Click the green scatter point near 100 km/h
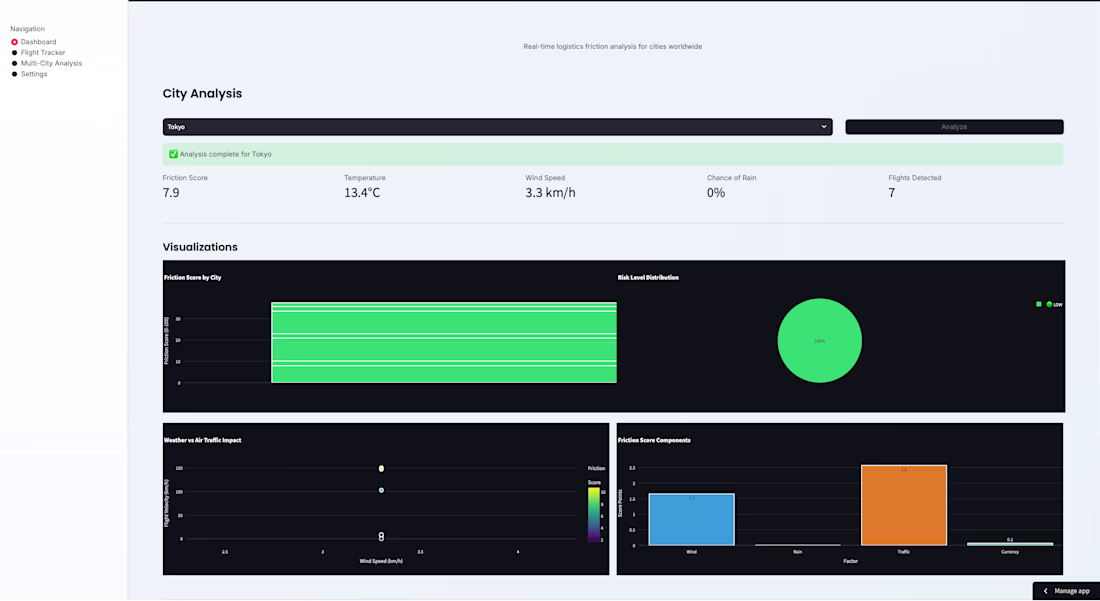 click(381, 490)
